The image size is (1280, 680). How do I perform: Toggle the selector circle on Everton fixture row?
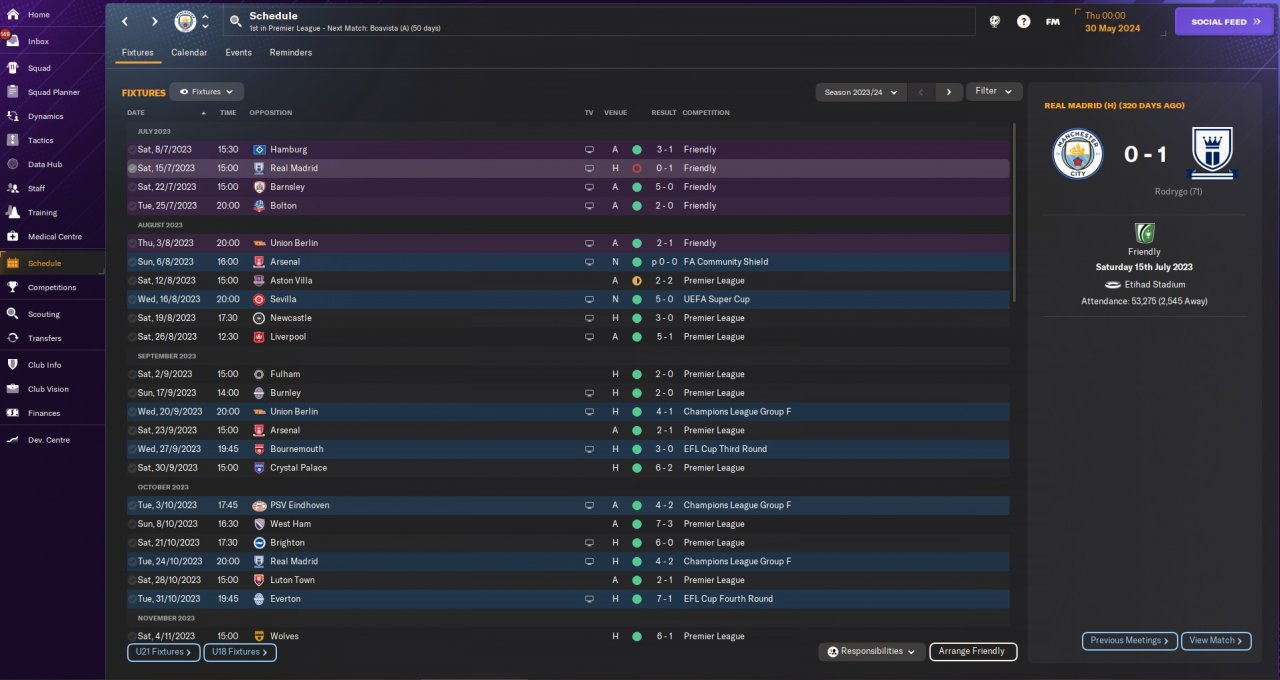(x=132, y=599)
